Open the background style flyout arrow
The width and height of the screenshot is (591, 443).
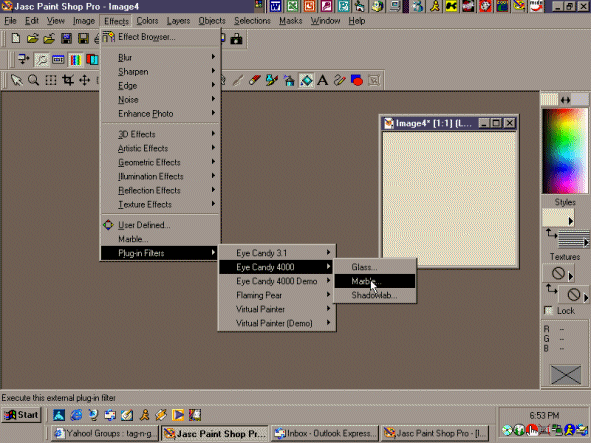coord(586,242)
